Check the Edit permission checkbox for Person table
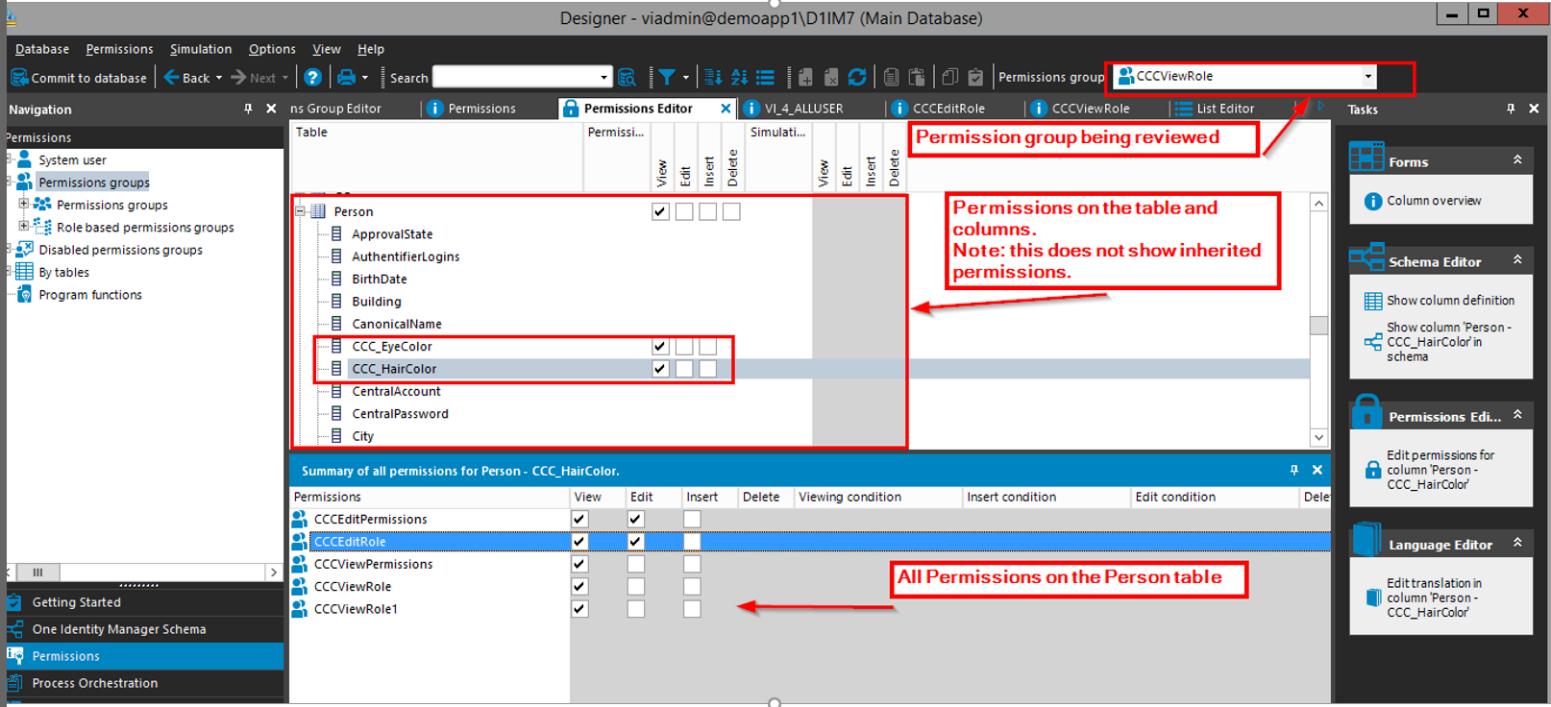 (x=682, y=211)
